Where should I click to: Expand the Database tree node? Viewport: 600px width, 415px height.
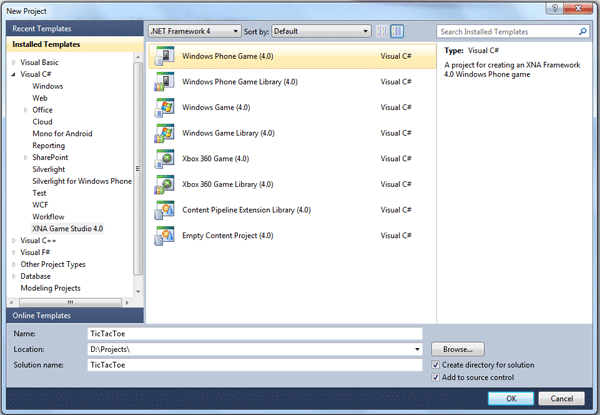(x=14, y=276)
